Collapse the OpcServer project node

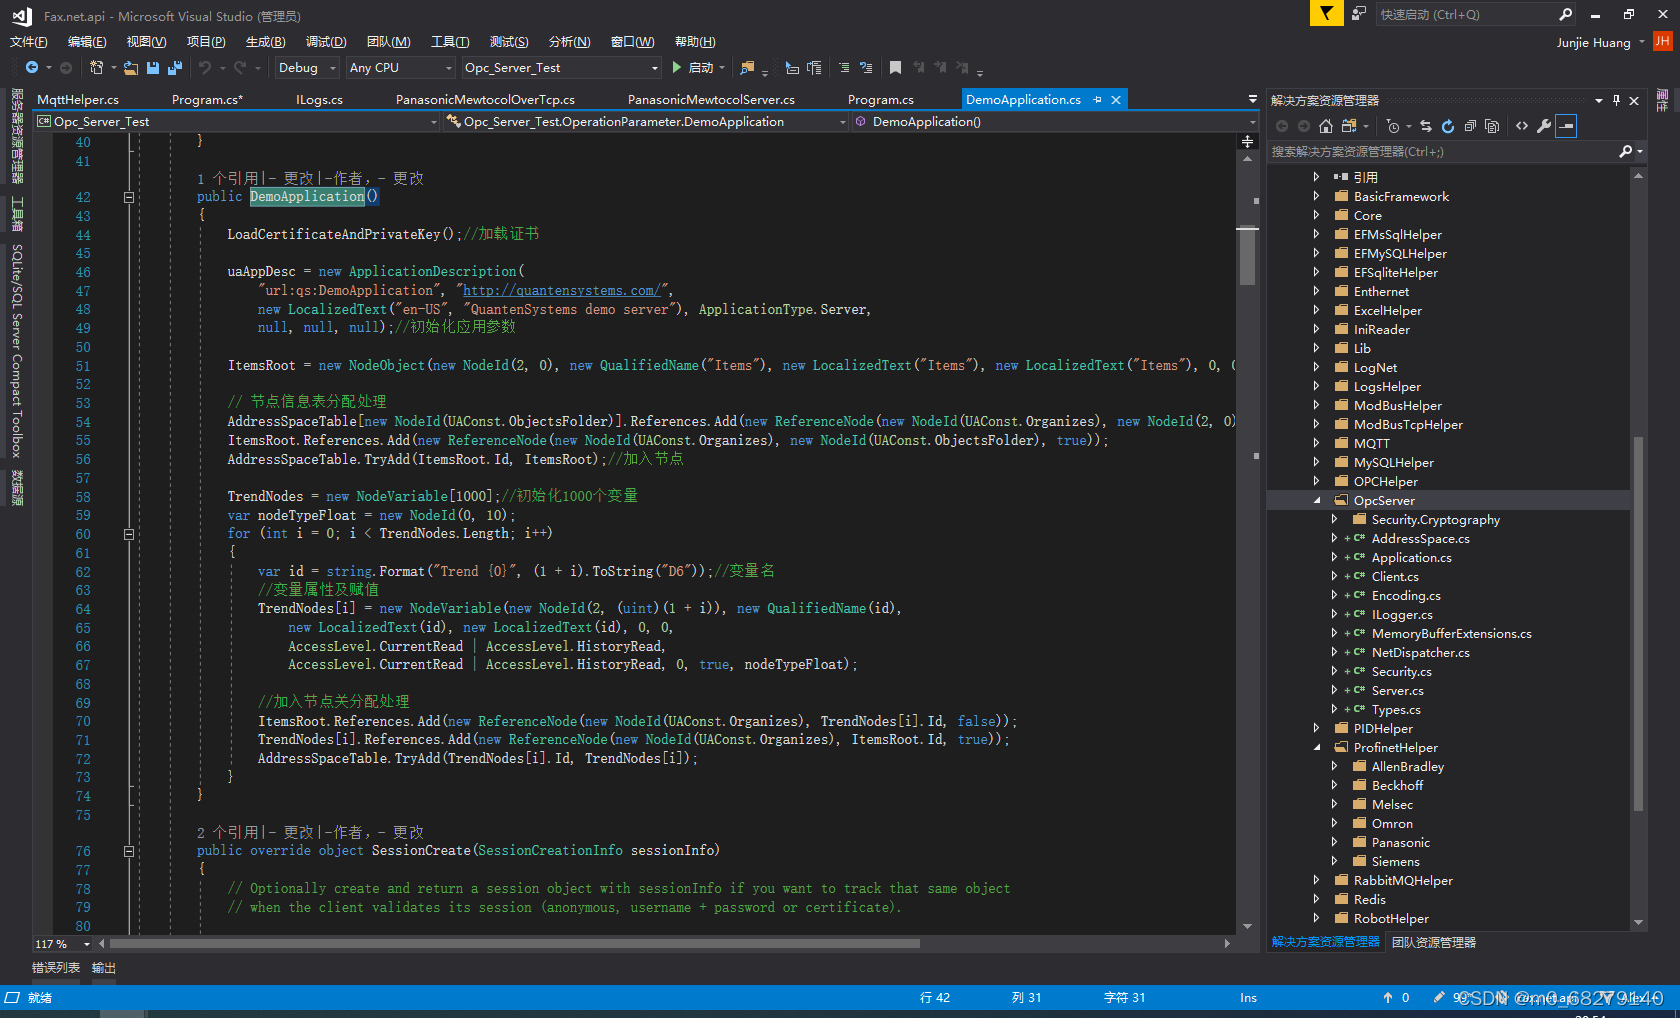coord(1317,501)
